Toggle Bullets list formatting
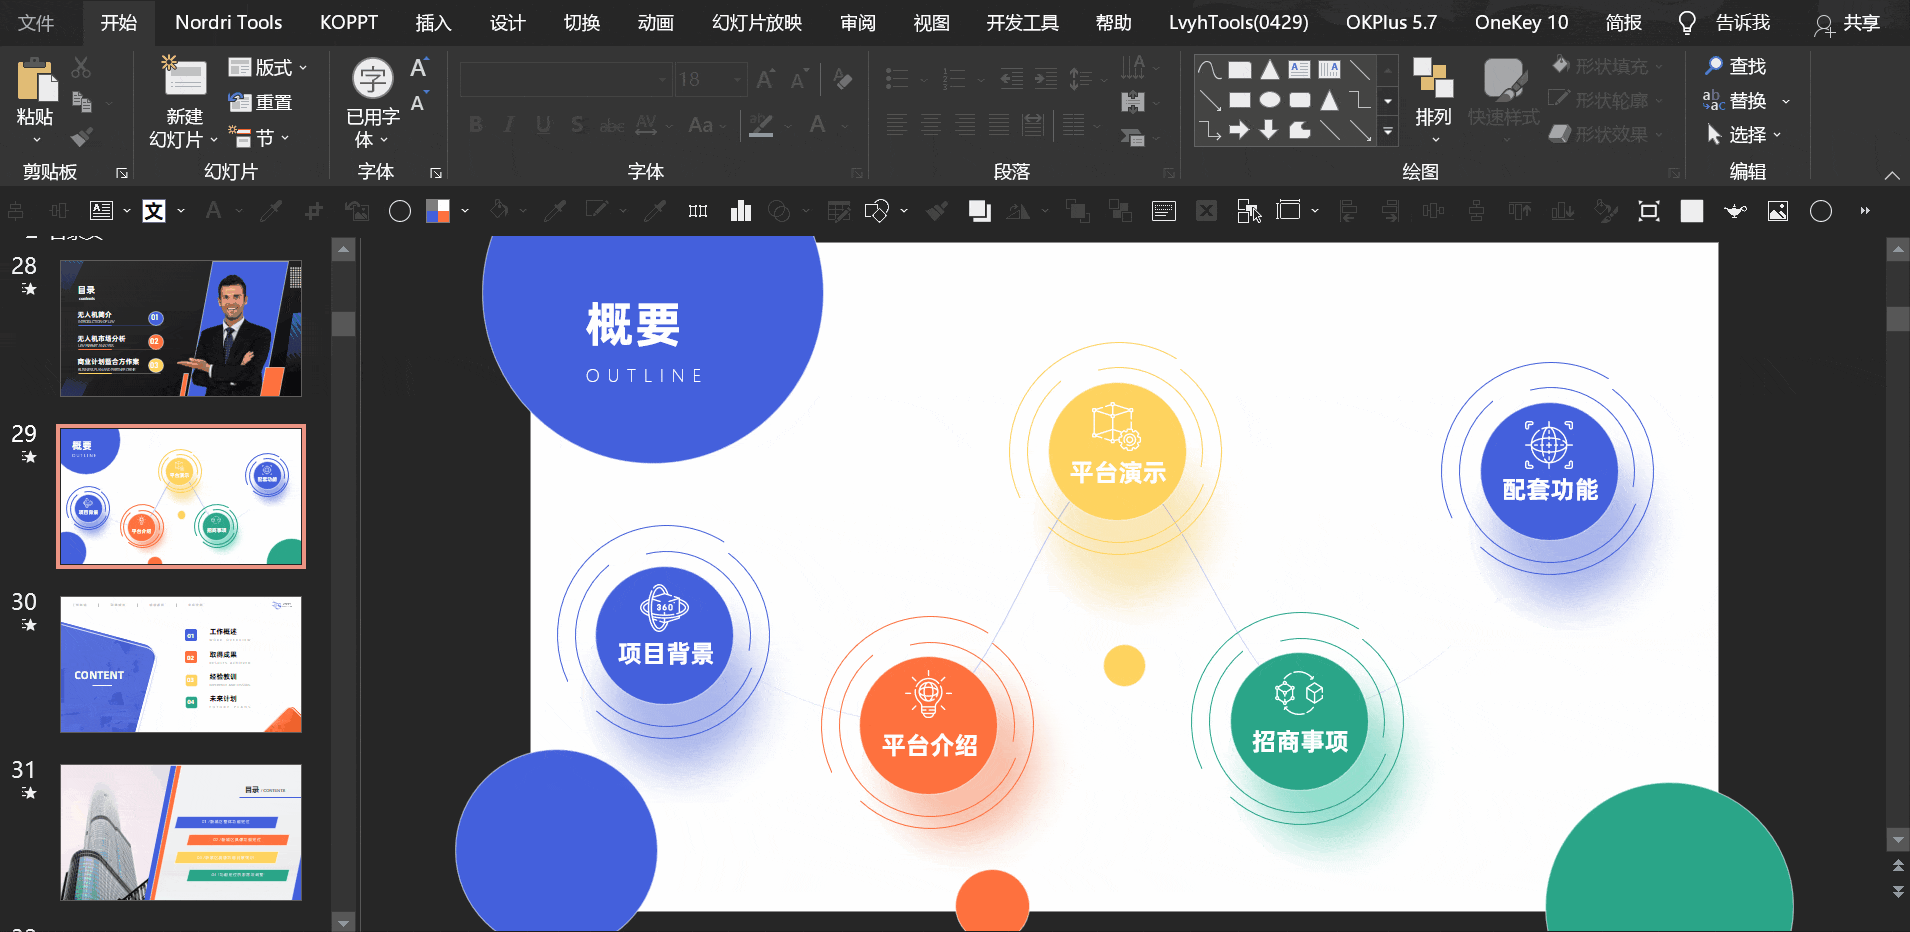The width and height of the screenshot is (1910, 932). click(897, 79)
